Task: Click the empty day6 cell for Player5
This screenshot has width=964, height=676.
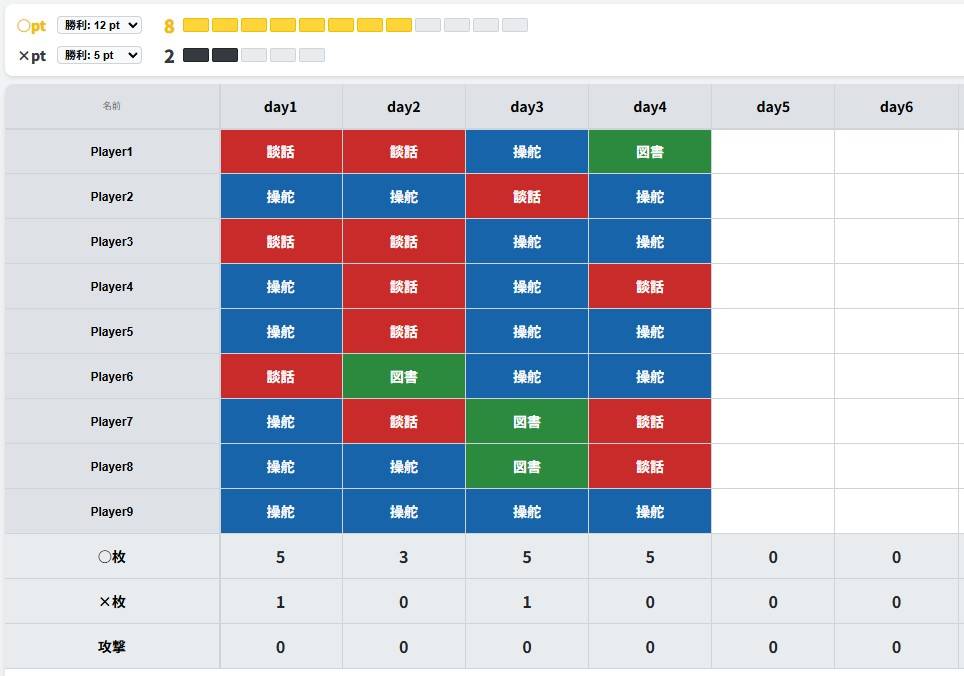Action: tap(896, 332)
